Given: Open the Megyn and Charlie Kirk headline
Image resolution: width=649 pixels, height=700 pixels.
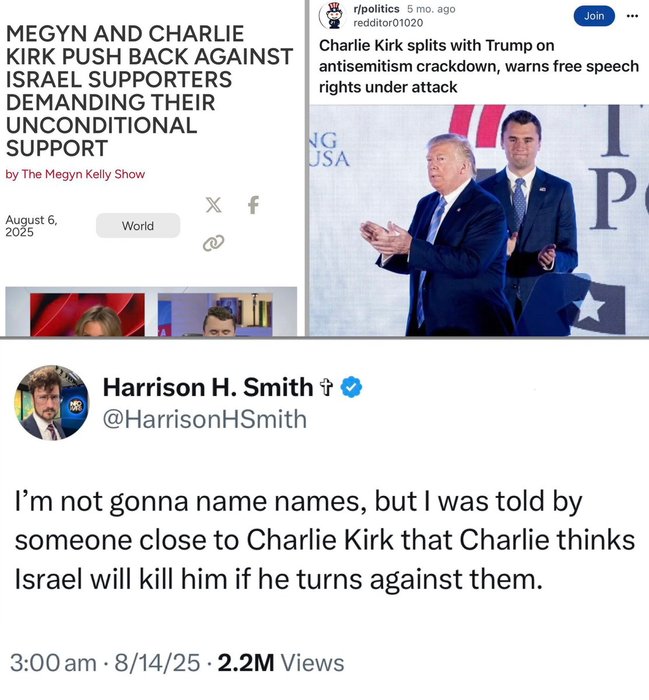Looking at the screenshot, I should (149, 91).
